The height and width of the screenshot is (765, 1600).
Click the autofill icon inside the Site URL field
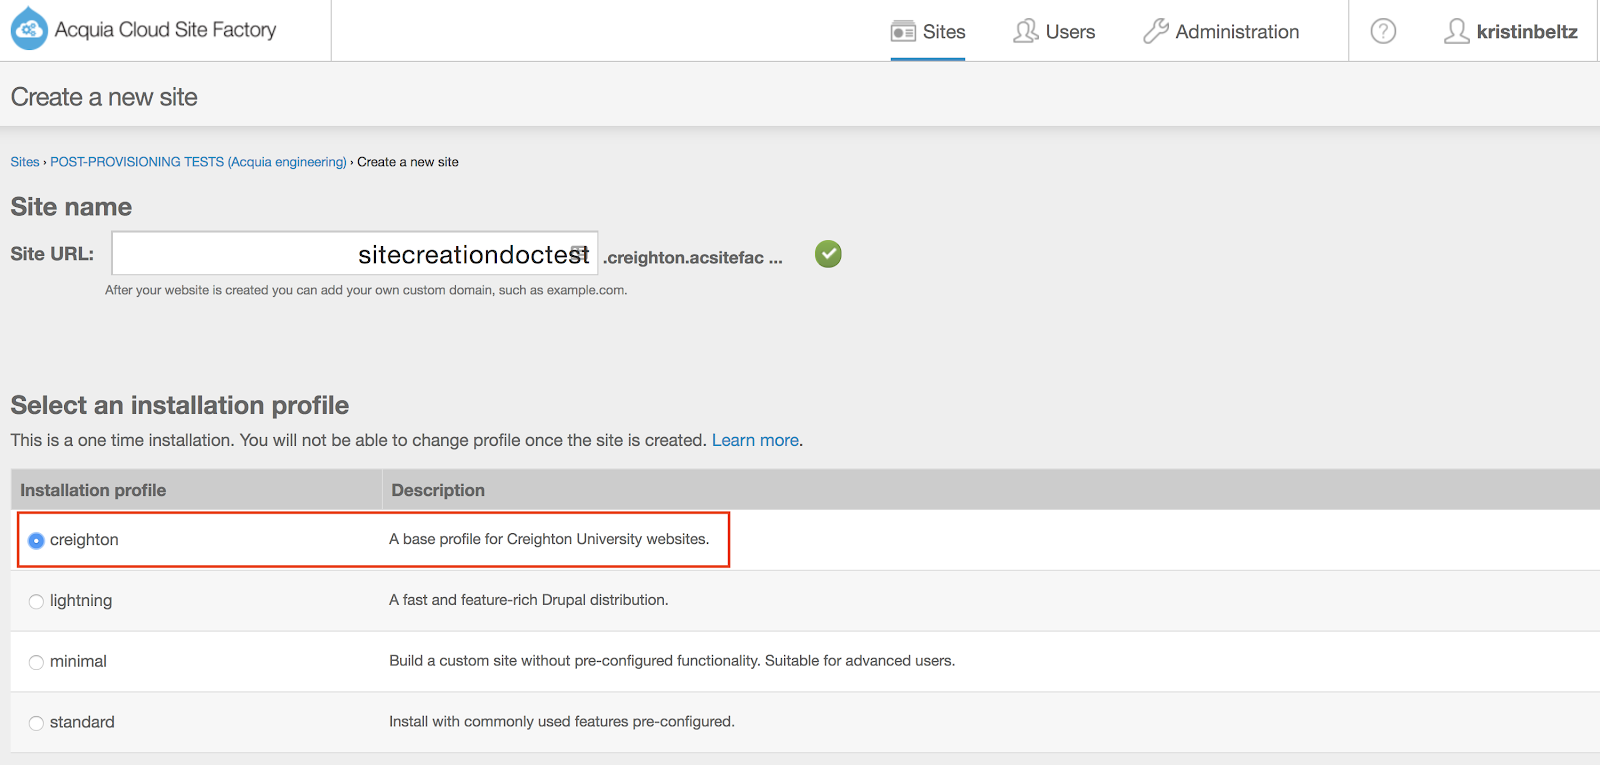coord(579,253)
